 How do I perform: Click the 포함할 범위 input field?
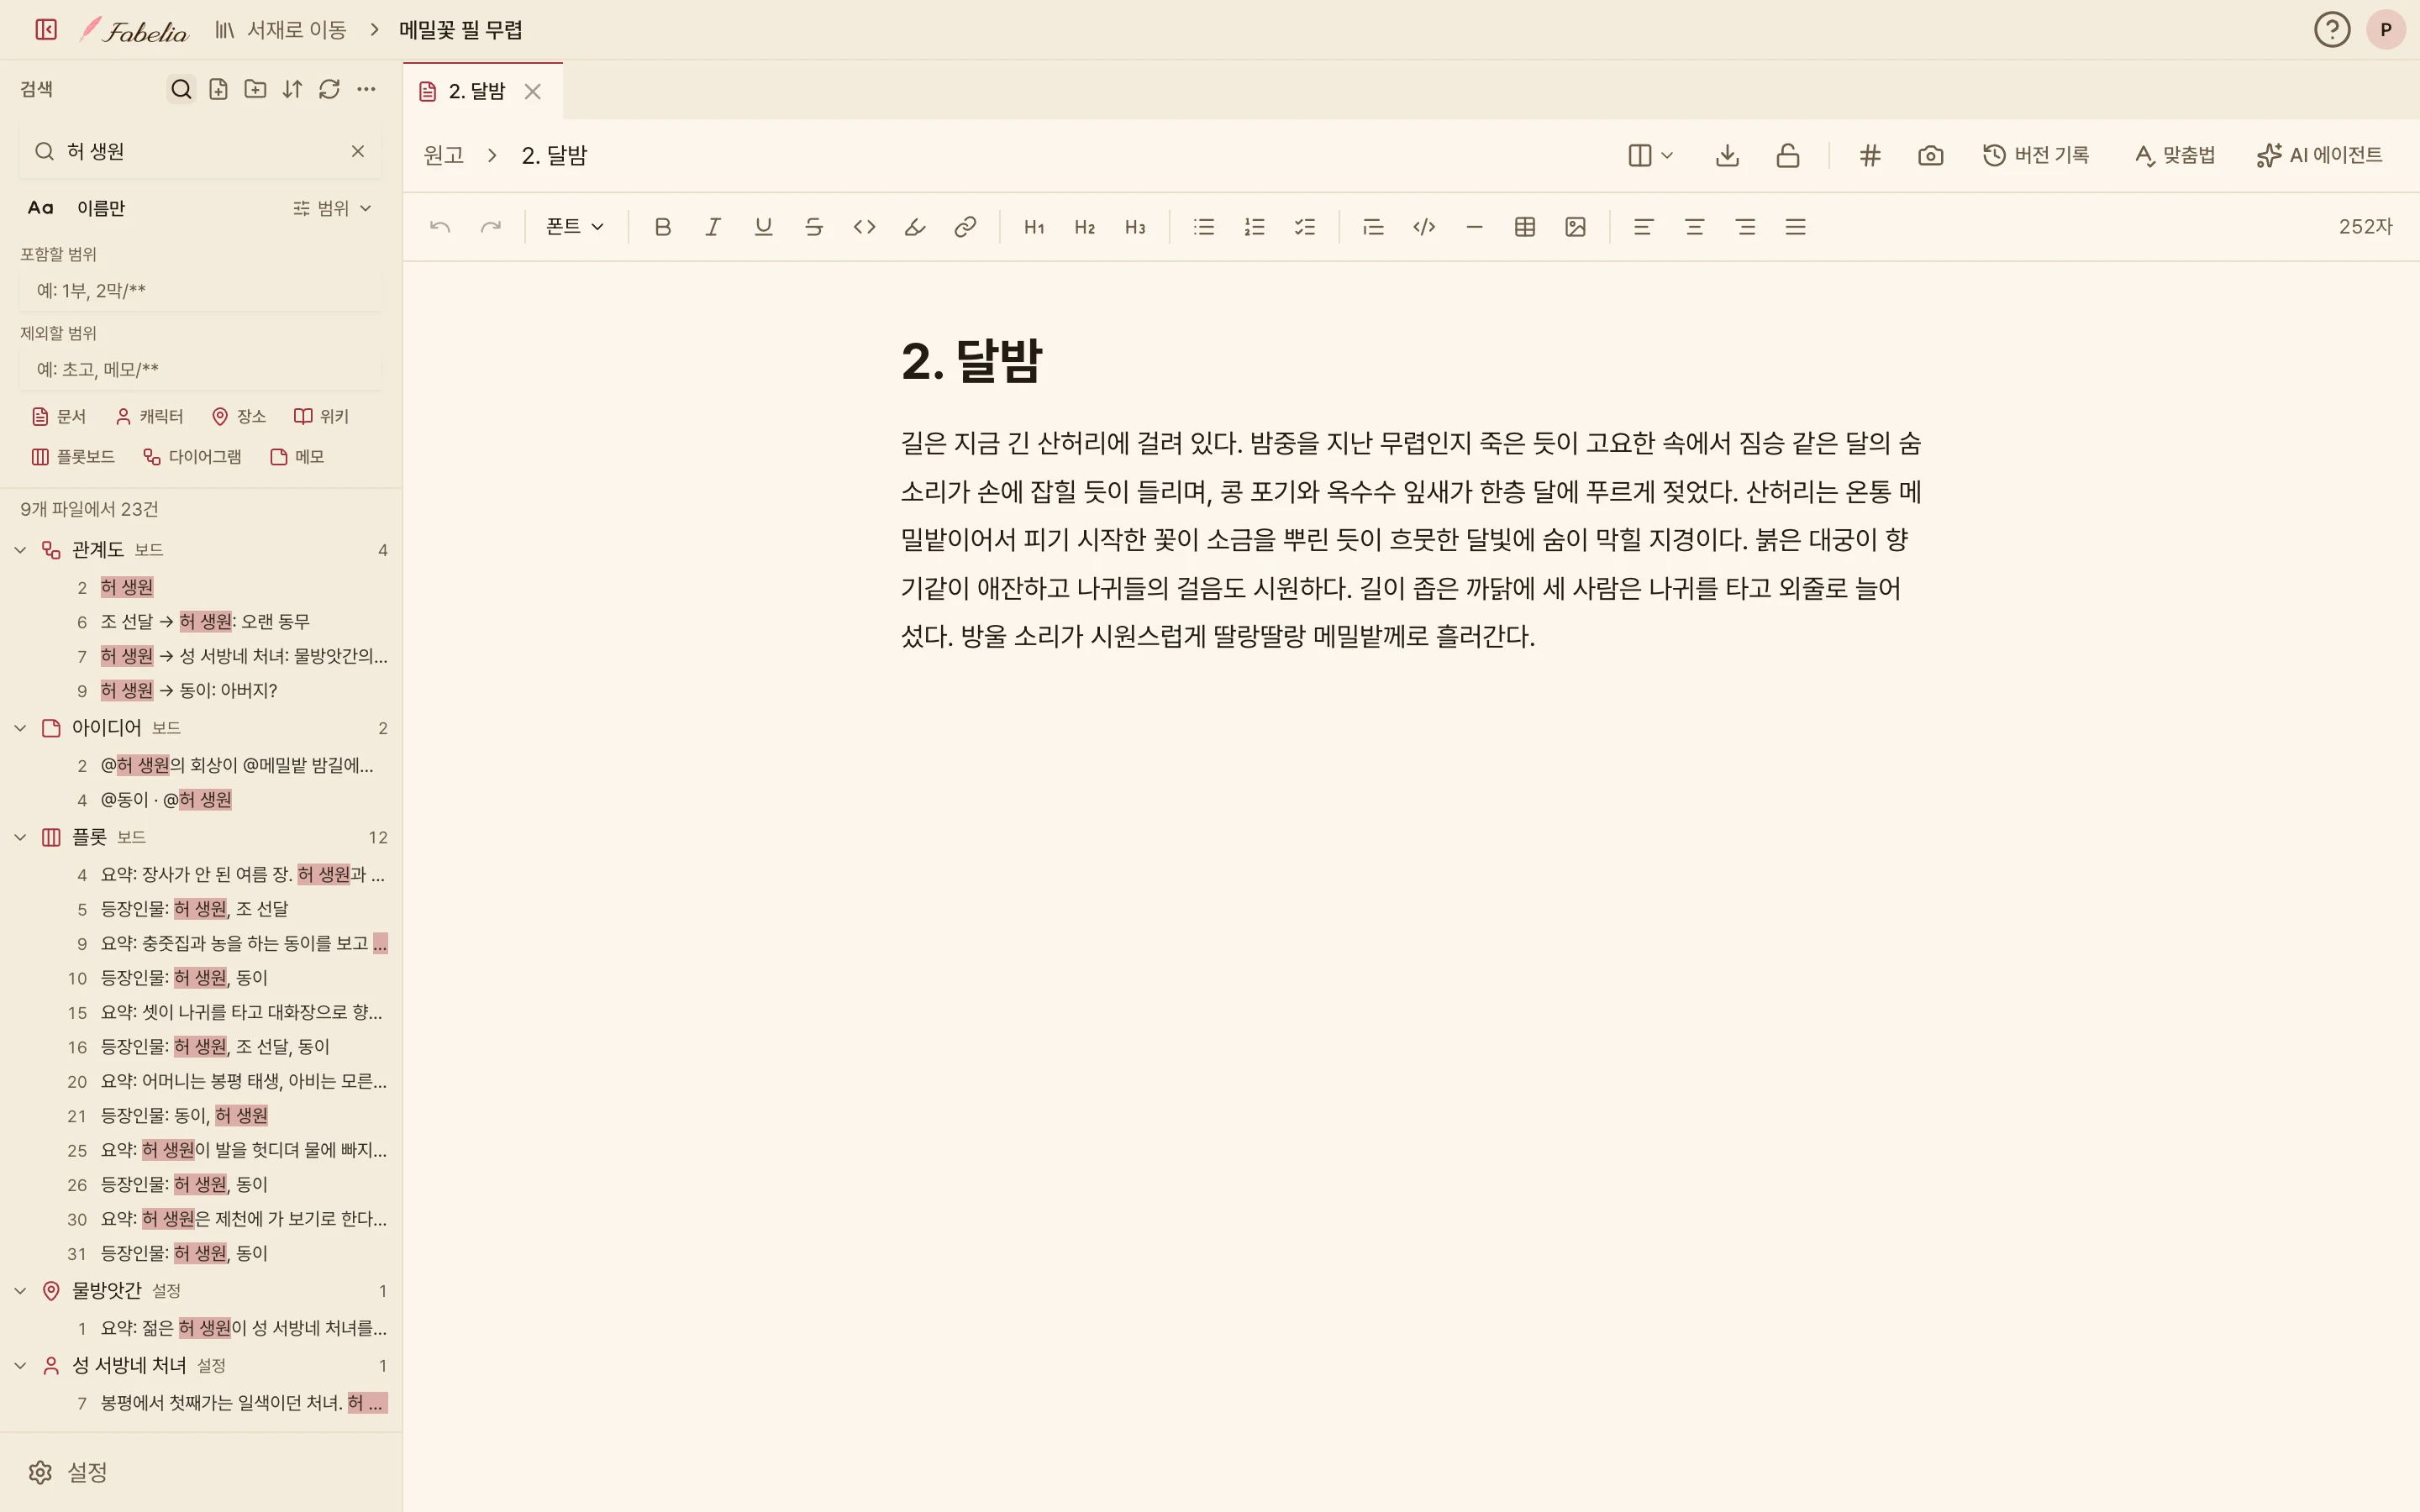coord(201,291)
